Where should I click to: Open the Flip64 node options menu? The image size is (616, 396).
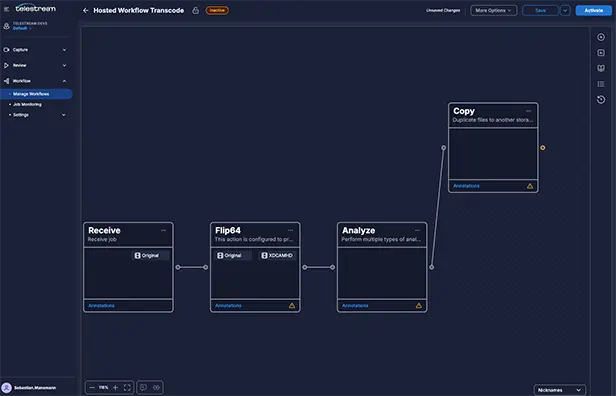click(x=290, y=231)
